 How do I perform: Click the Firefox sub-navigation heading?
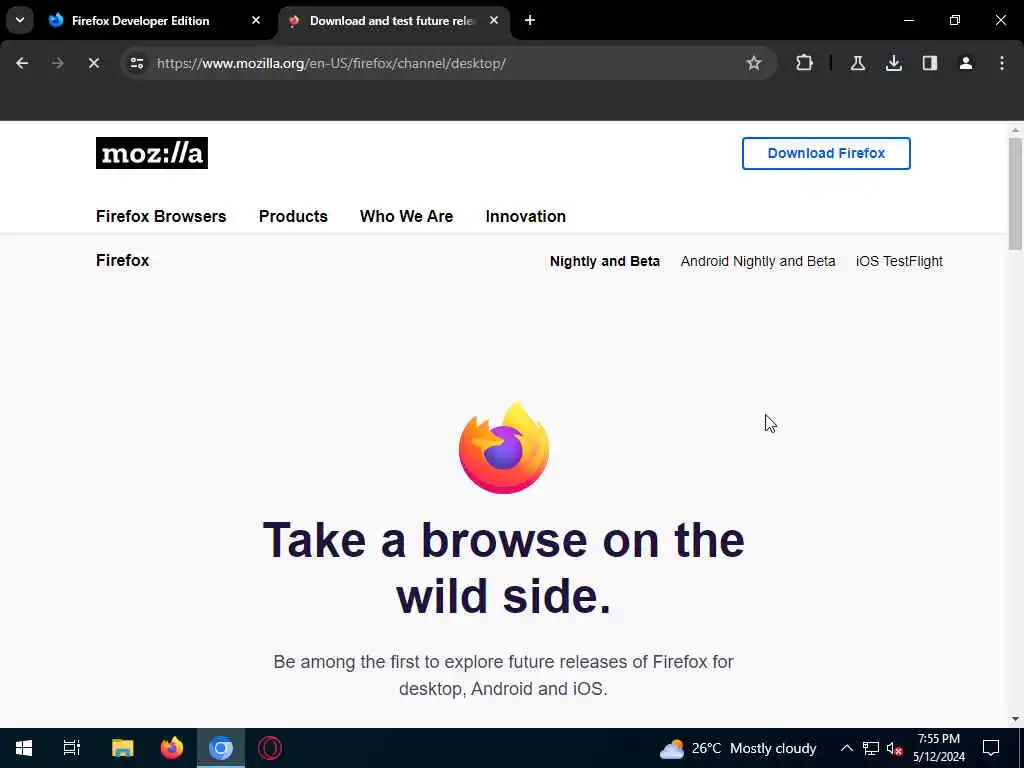123,261
